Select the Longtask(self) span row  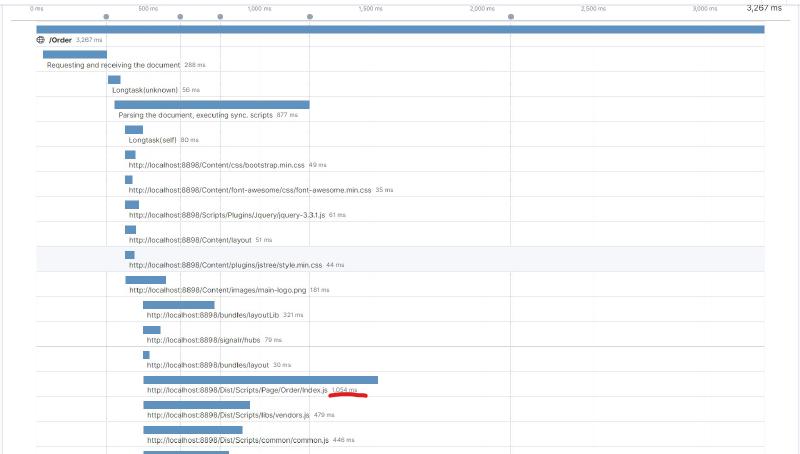click(150, 140)
